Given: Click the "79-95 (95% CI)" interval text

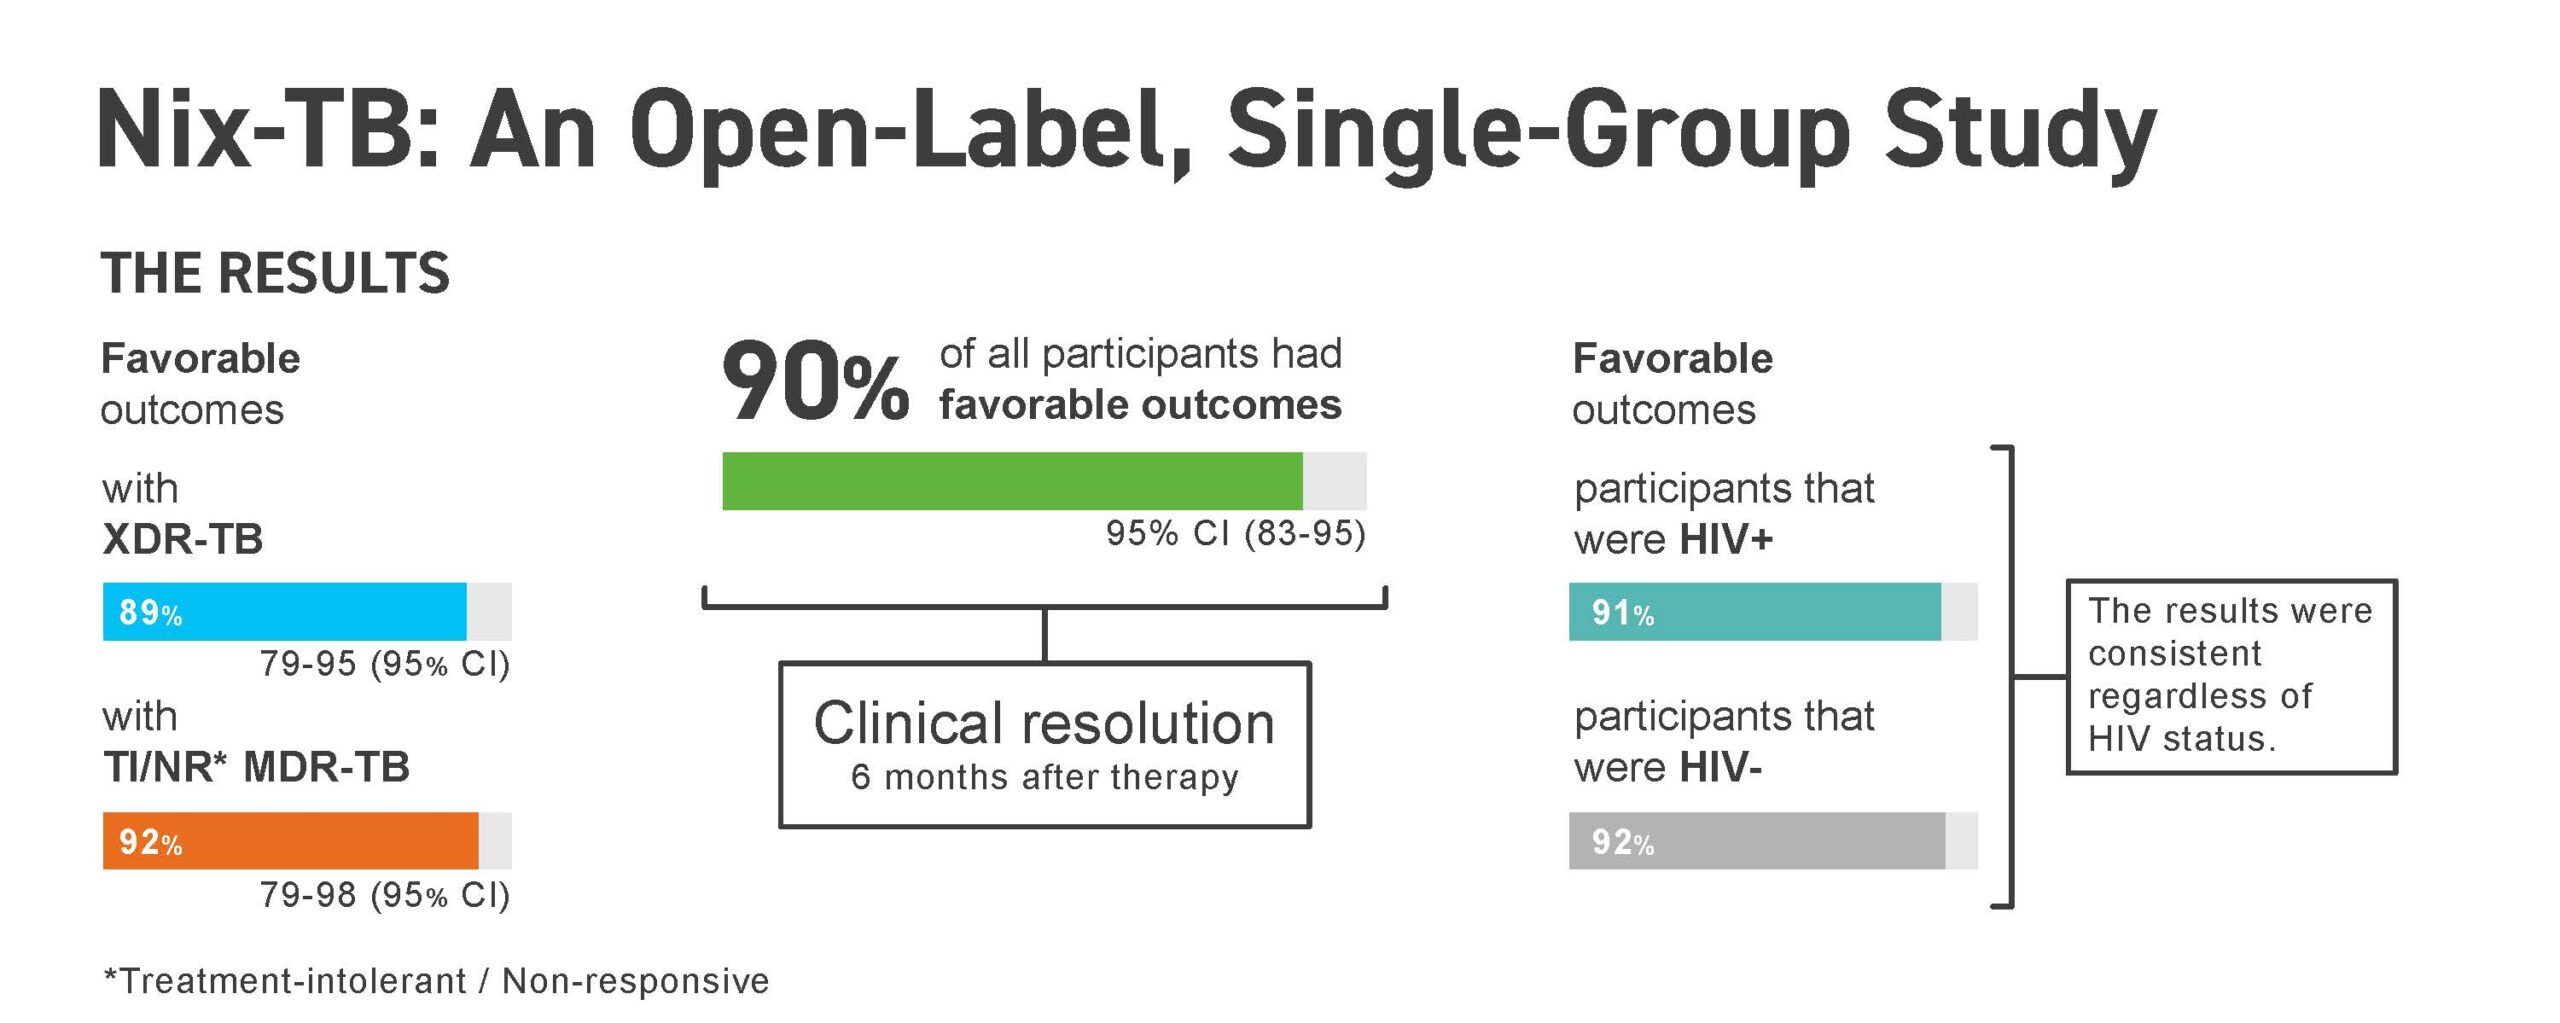Looking at the screenshot, I should coord(385,664).
